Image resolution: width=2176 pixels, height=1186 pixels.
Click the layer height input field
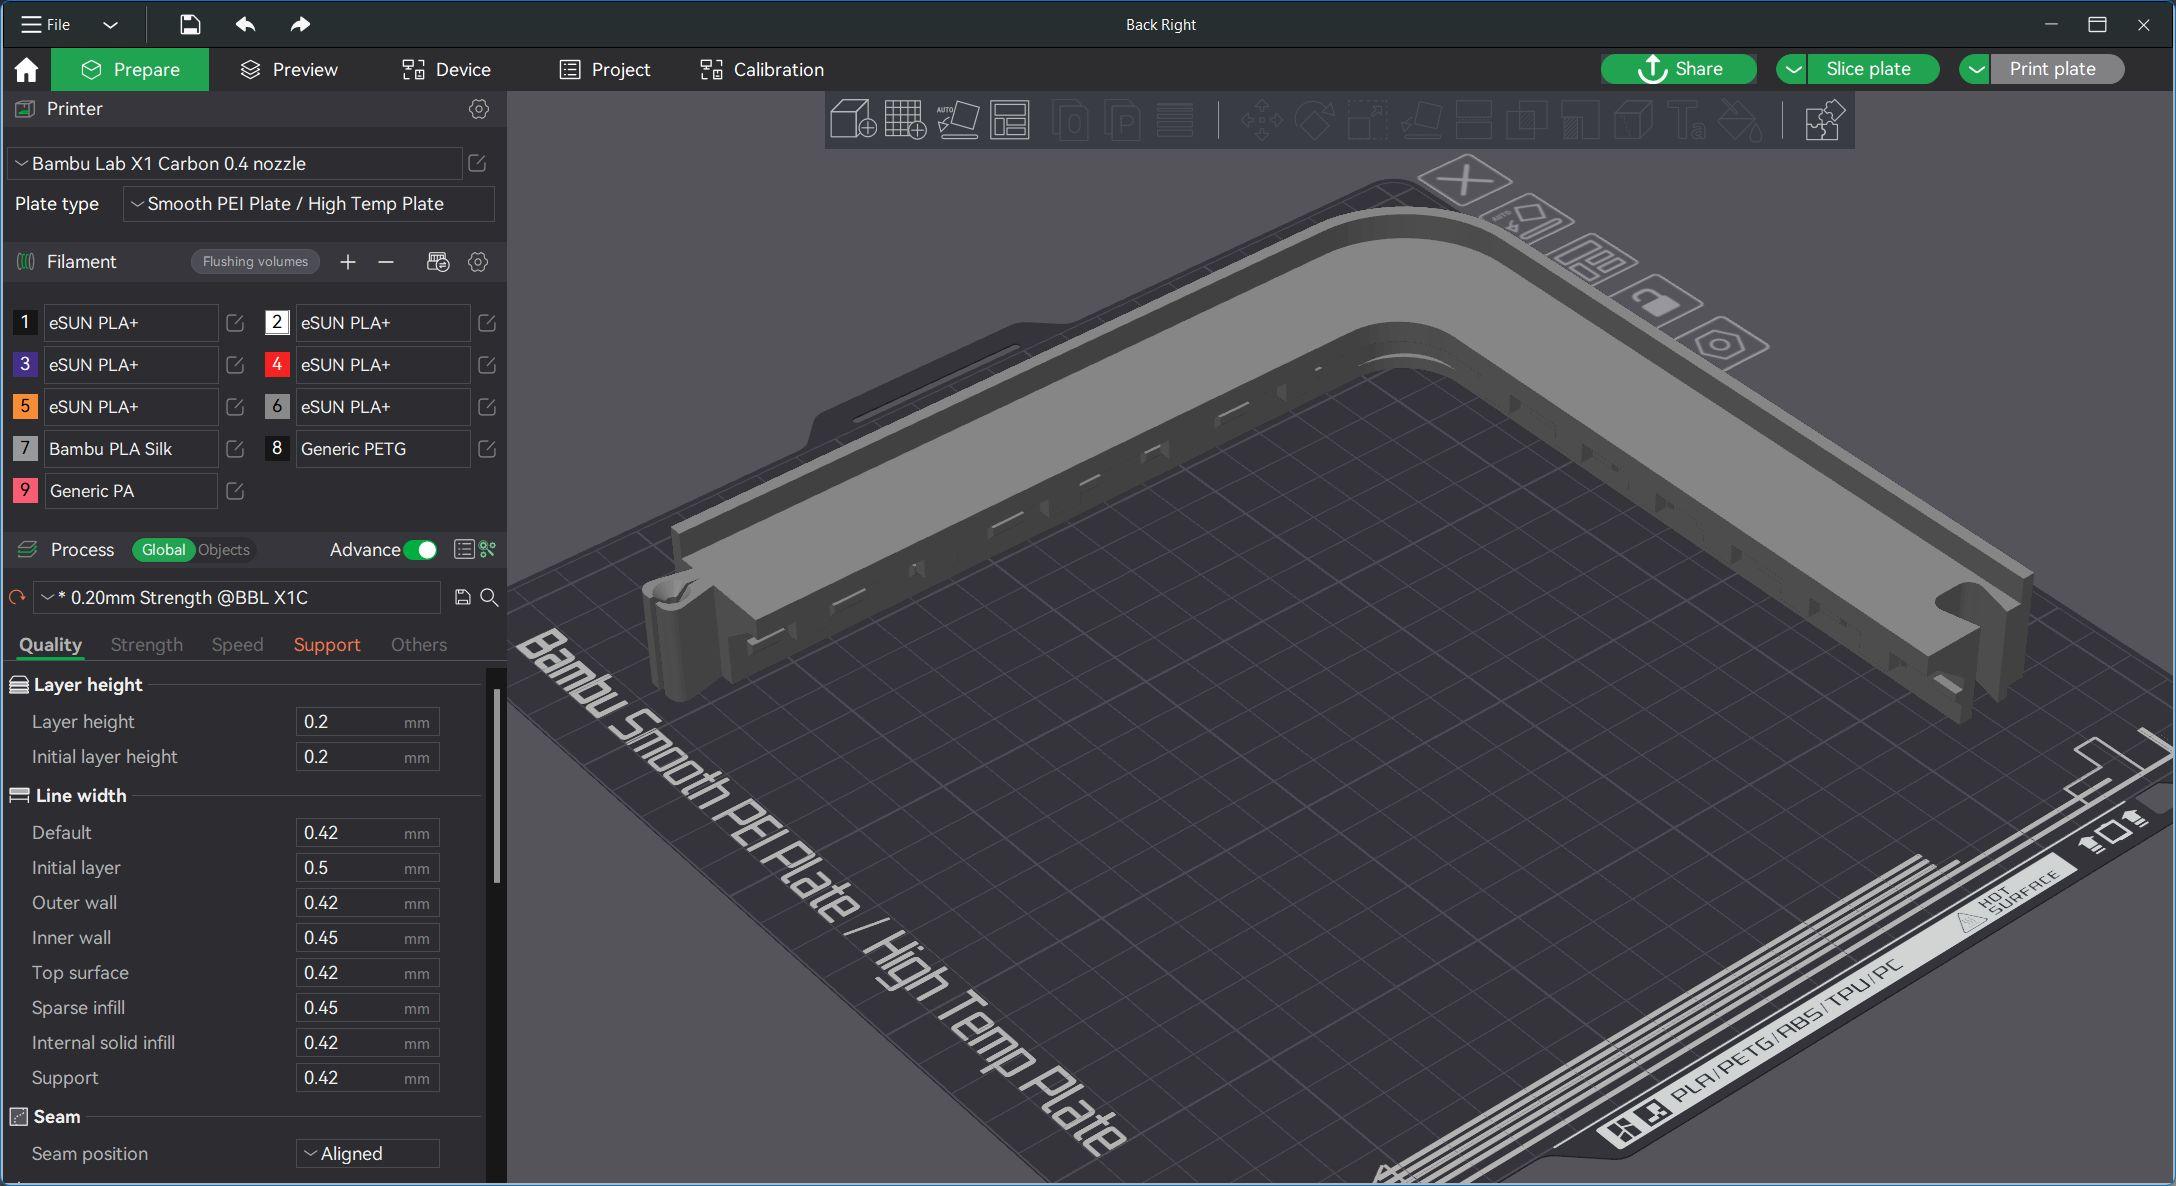point(361,722)
